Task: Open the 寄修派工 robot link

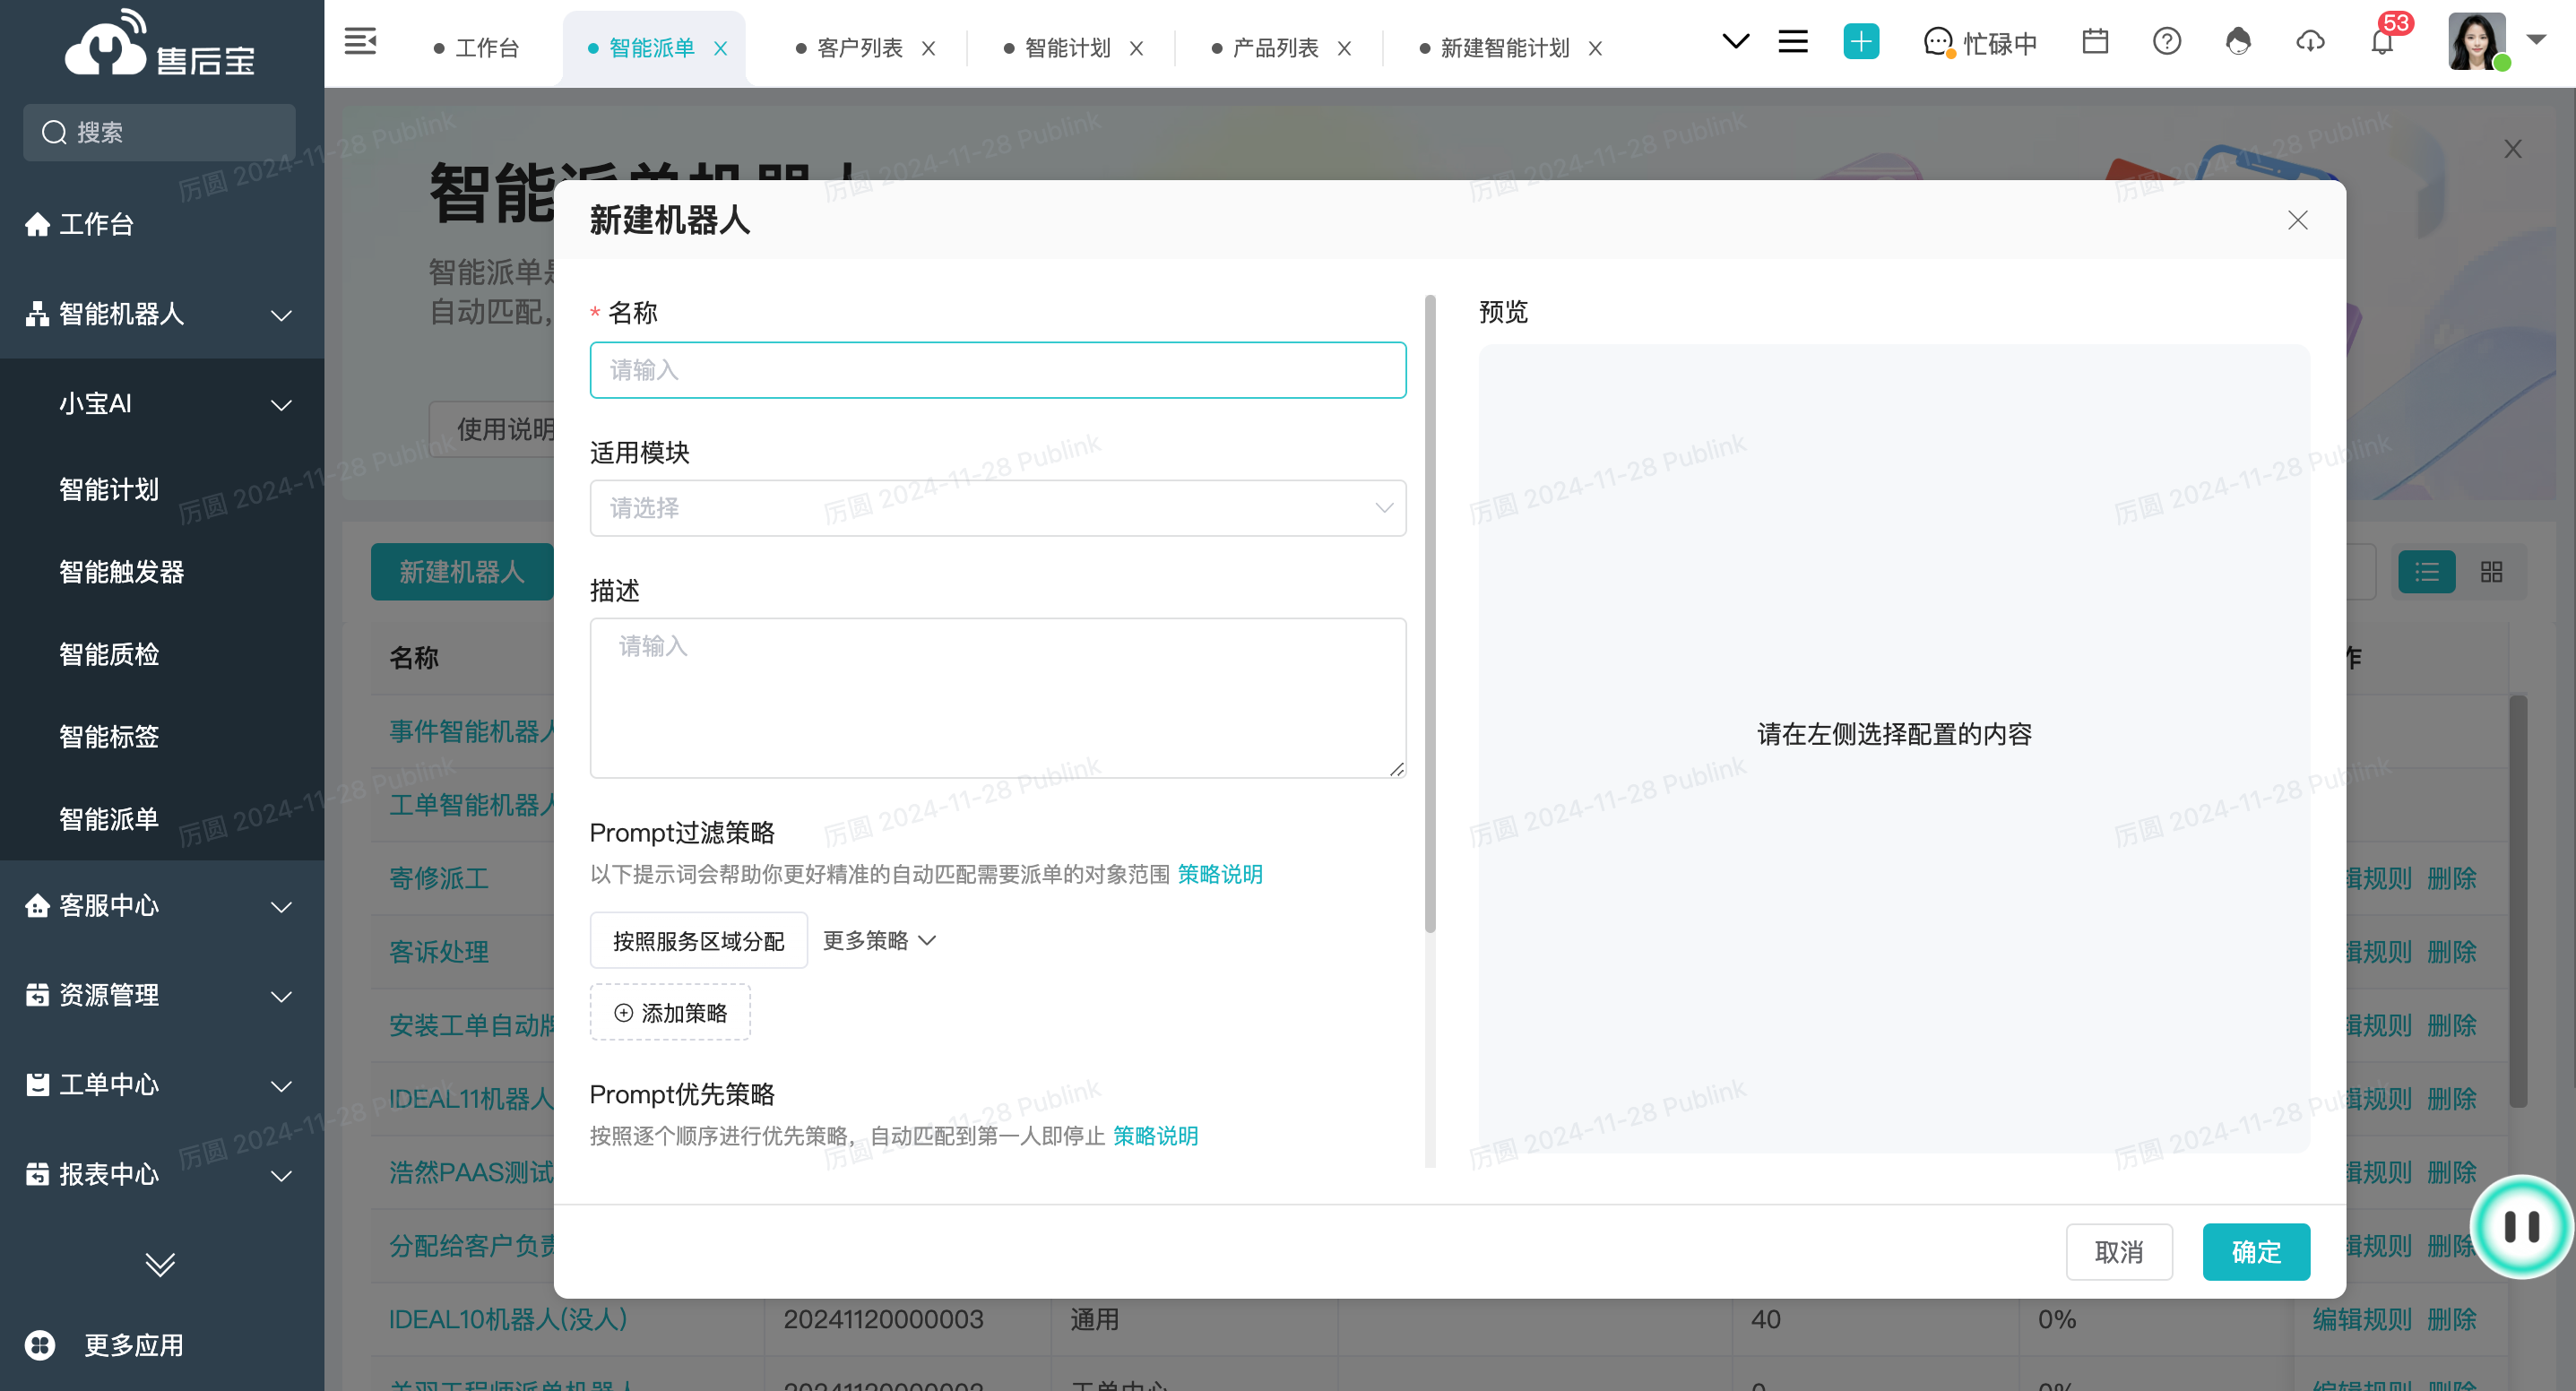Action: (438, 878)
